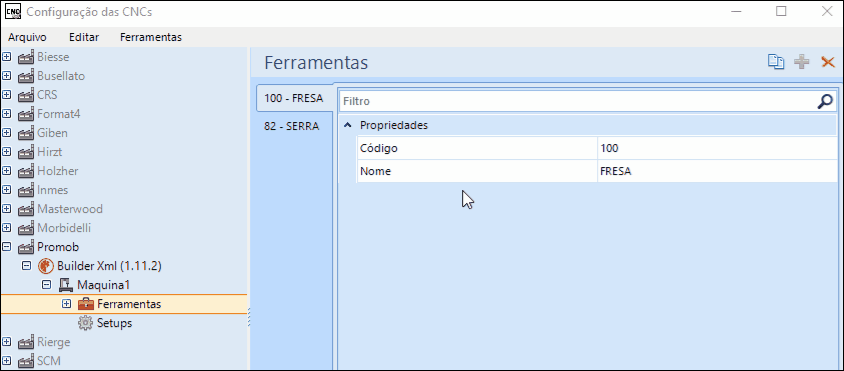
Task: Click the Maquina1 machine icon
Action: (x=66, y=284)
